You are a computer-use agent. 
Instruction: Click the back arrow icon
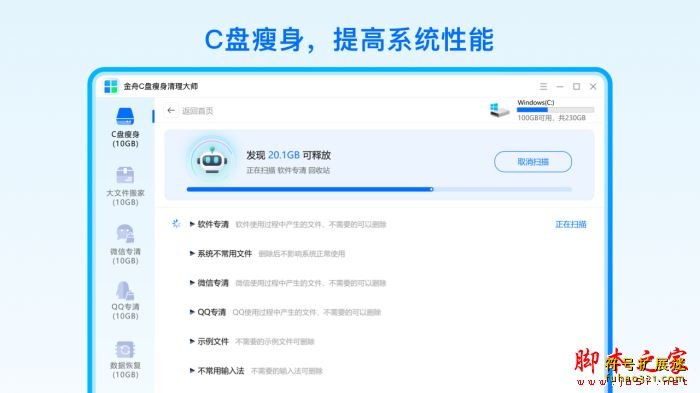click(x=171, y=110)
